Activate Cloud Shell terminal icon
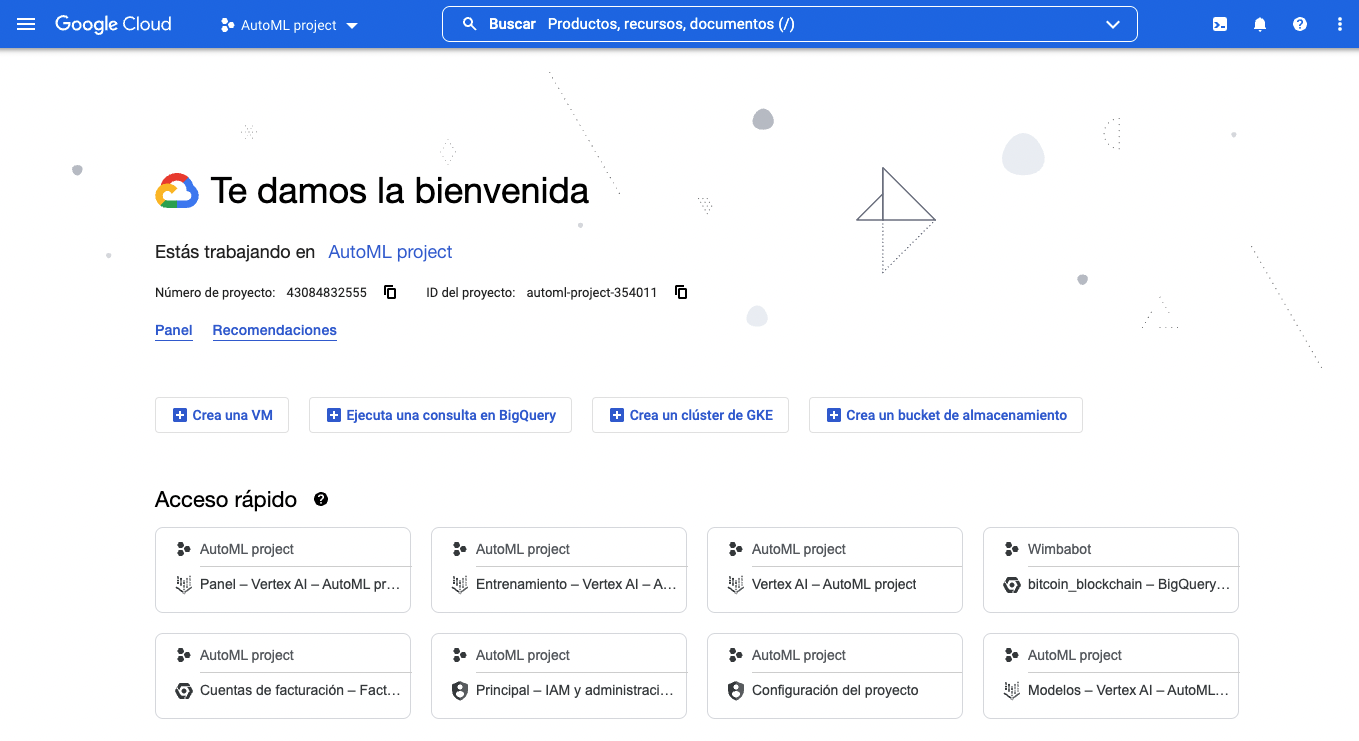The height and width of the screenshot is (741, 1359). [1220, 24]
